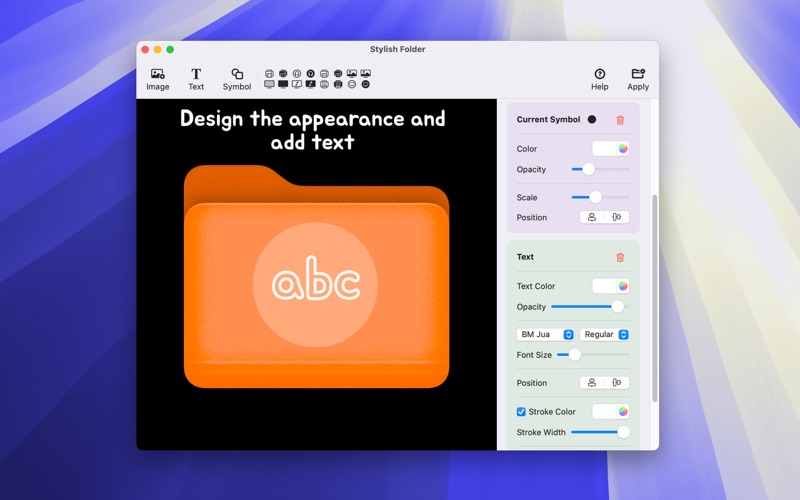Open Help from the toolbar
Viewport: 800px width, 500px height.
599,79
